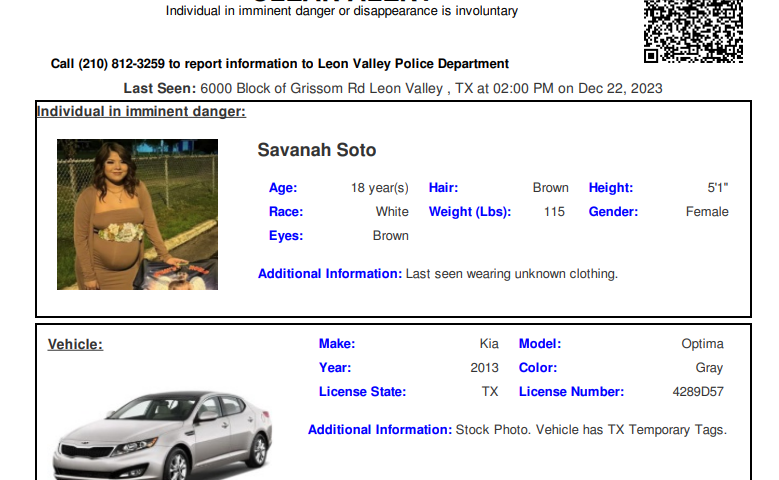Click the 'License State:' label
This screenshot has height=480, width=779.
coord(362,392)
